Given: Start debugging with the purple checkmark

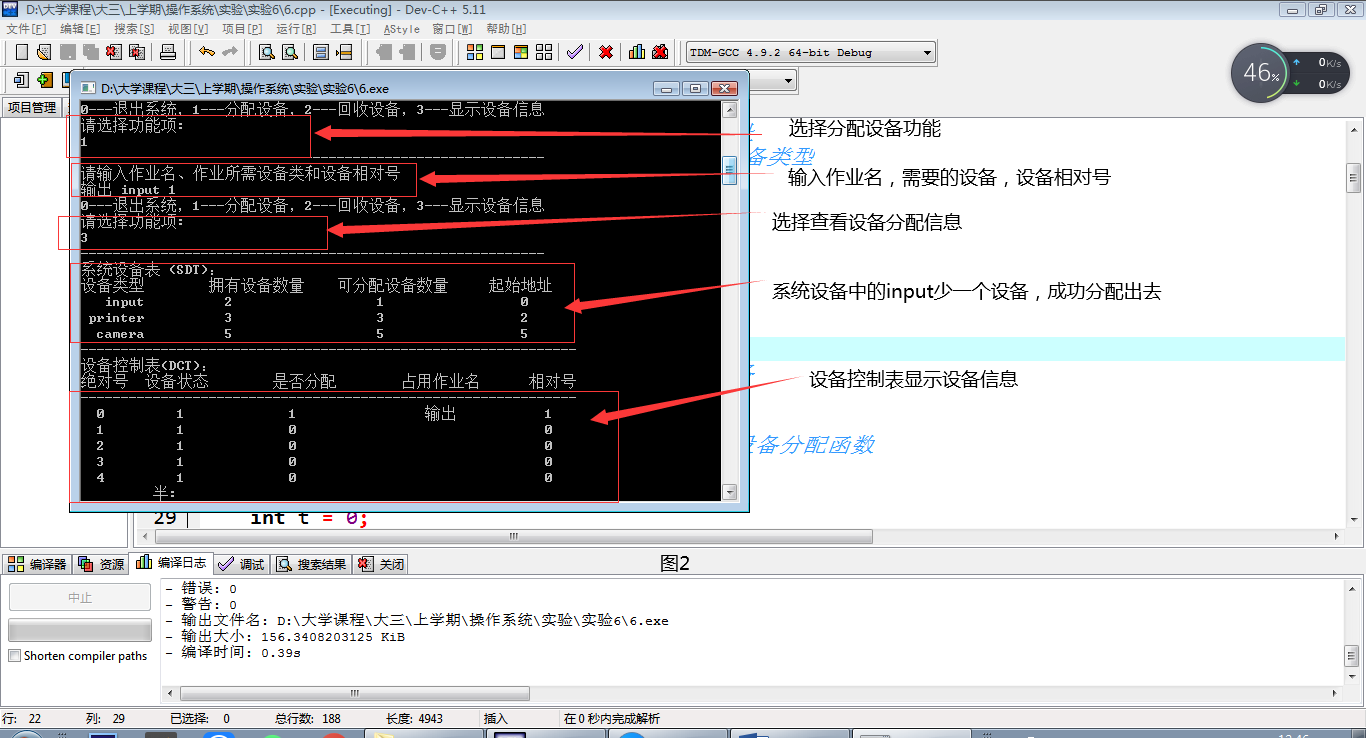Looking at the screenshot, I should click(x=574, y=52).
